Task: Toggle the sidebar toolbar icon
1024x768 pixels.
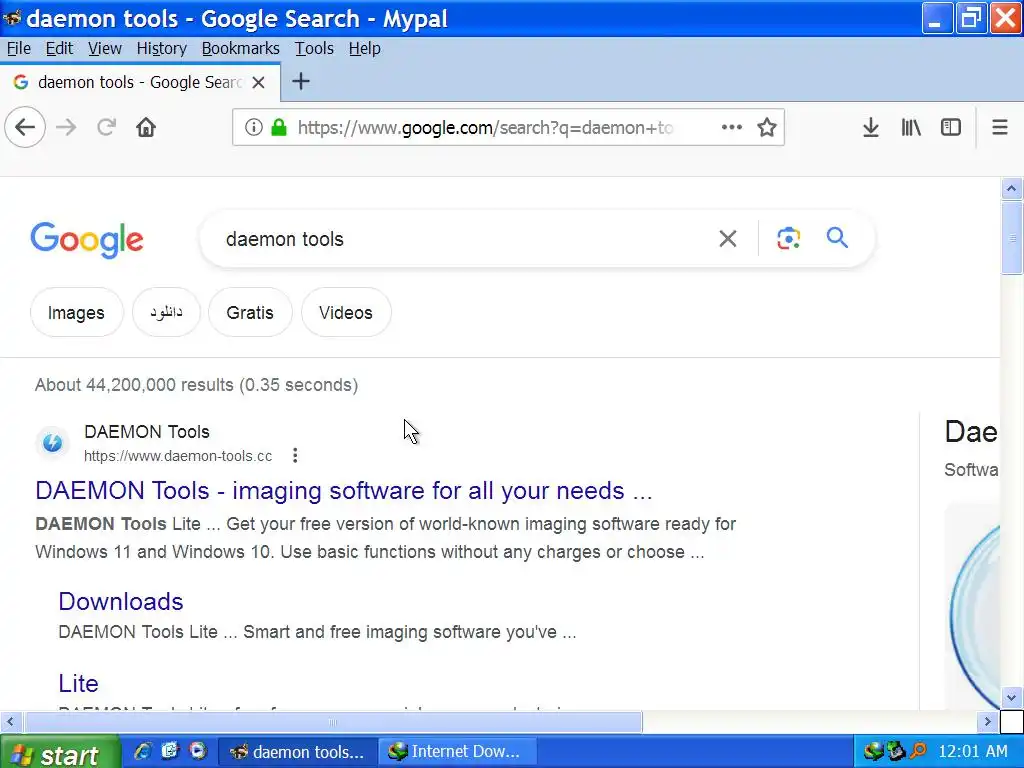Action: [x=951, y=127]
